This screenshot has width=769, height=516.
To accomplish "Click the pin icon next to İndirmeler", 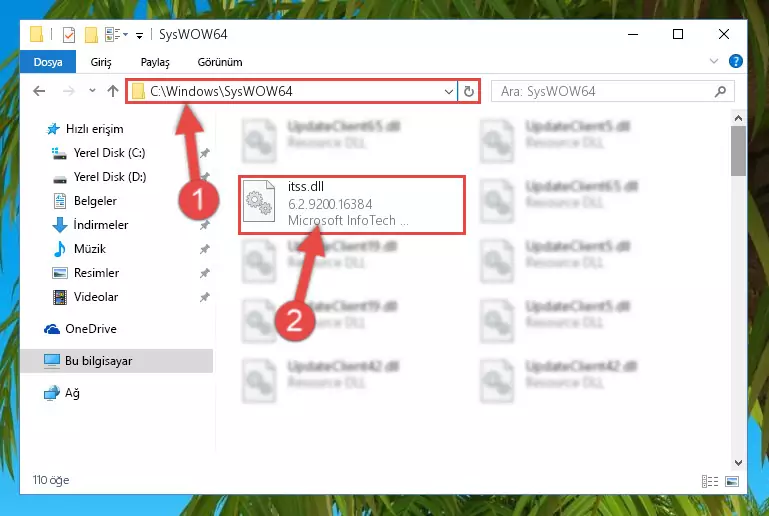I will point(205,226).
